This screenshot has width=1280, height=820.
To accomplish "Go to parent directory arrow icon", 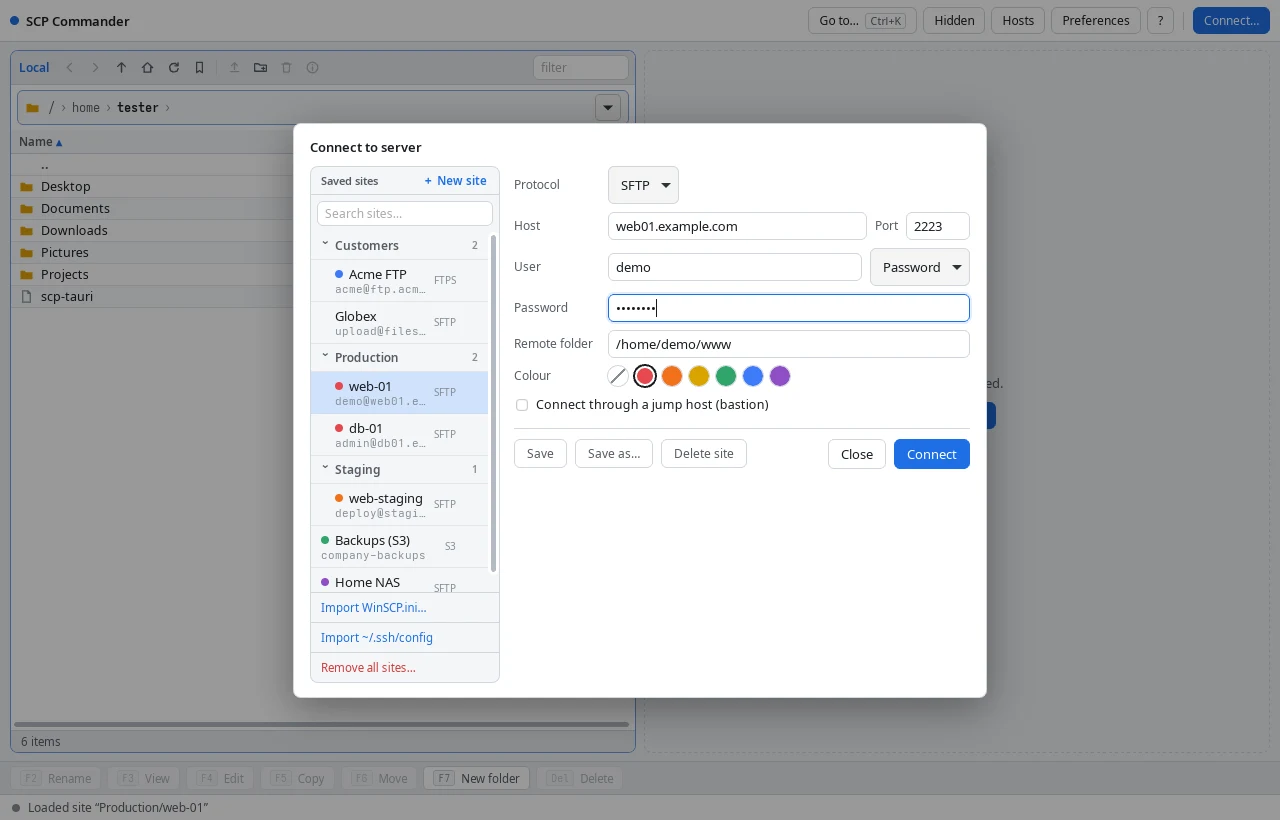I will pos(121,68).
